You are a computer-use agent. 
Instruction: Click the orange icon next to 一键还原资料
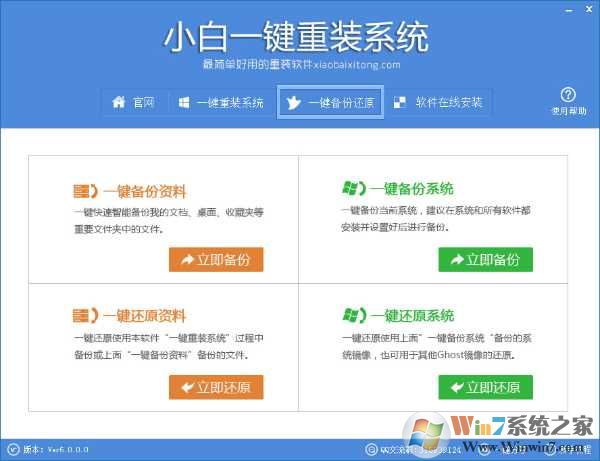click(x=85, y=316)
